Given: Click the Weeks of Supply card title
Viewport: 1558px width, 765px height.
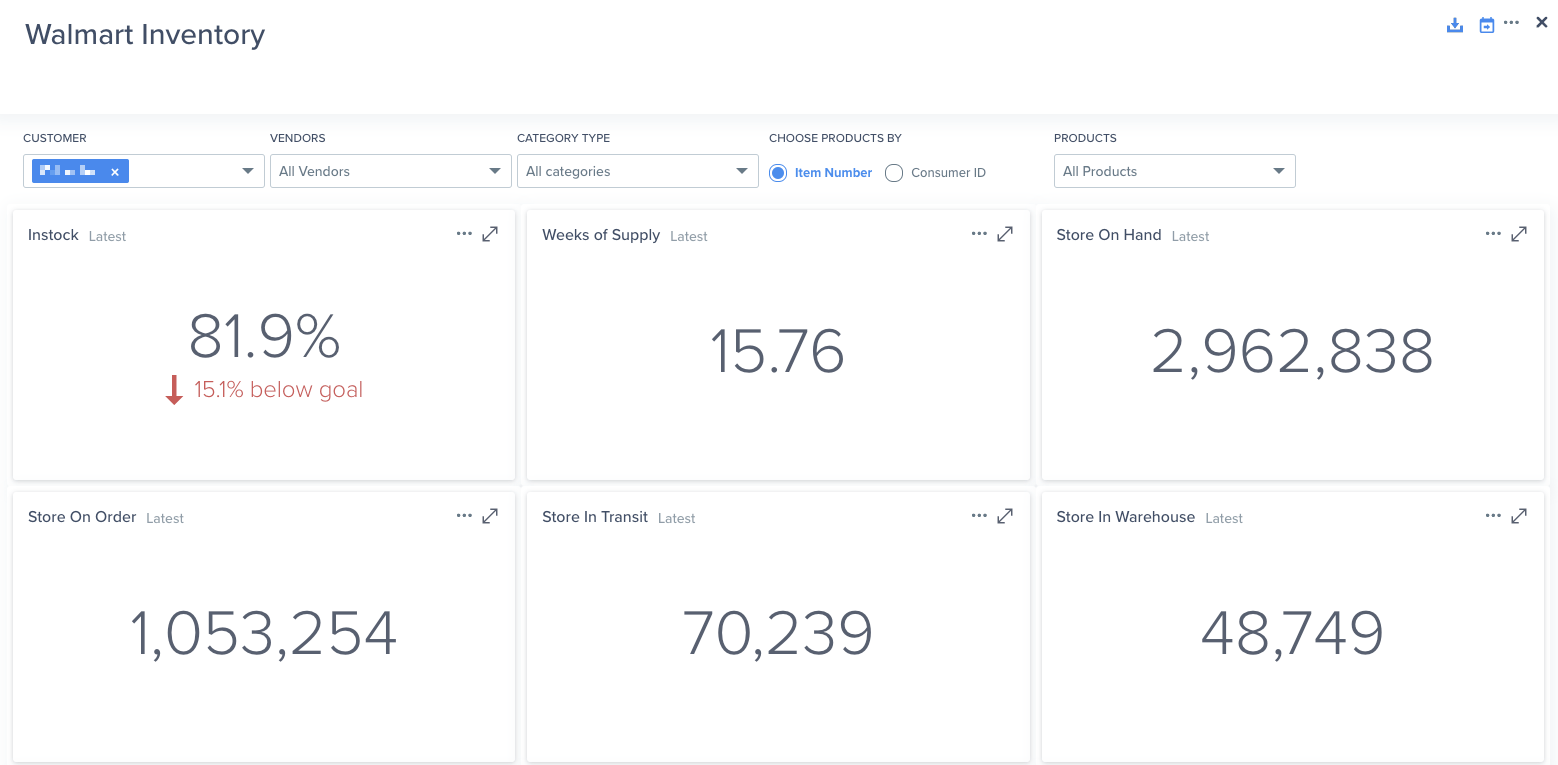Looking at the screenshot, I should point(601,235).
